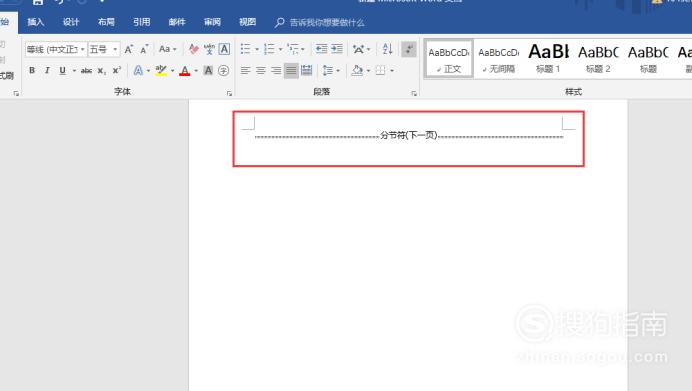This screenshot has width=692, height=391.
Task: Expand underline style dropdown arrow
Action: click(74, 71)
